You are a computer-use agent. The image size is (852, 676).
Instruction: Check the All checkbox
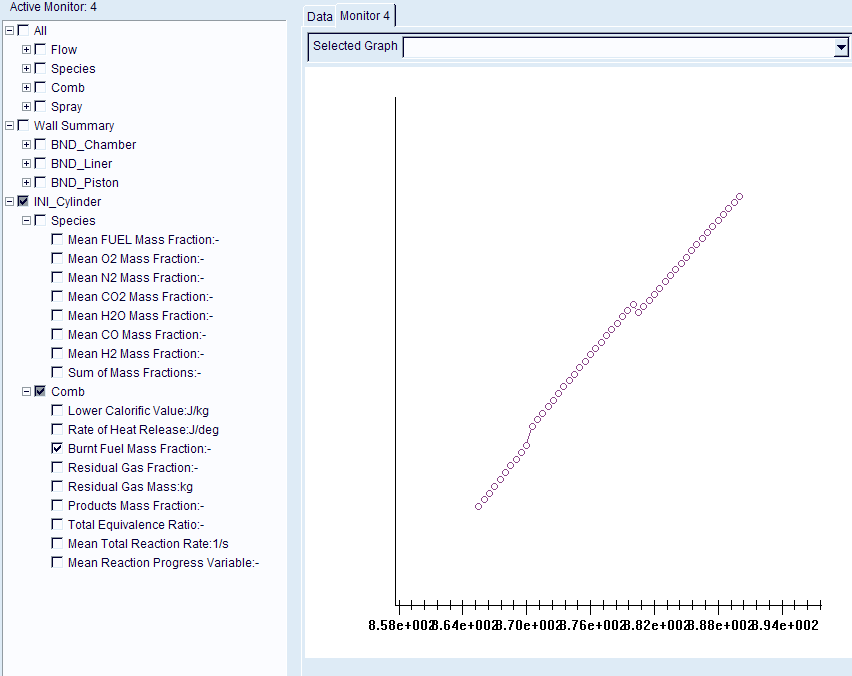[23, 30]
